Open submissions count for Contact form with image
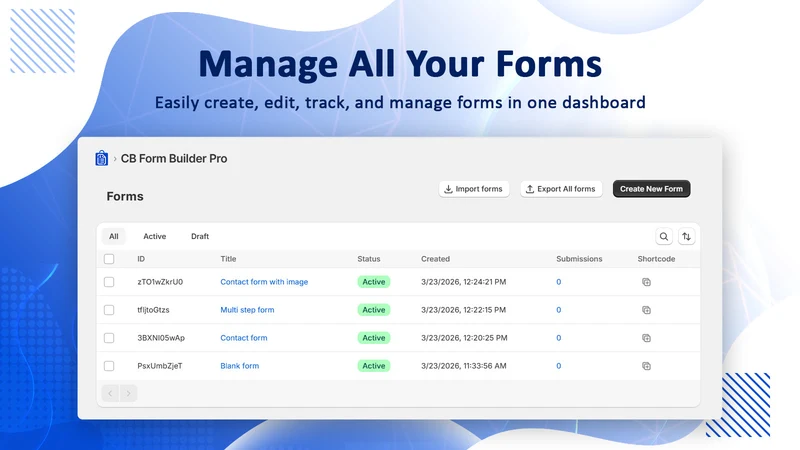The image size is (800, 450). (x=559, y=282)
